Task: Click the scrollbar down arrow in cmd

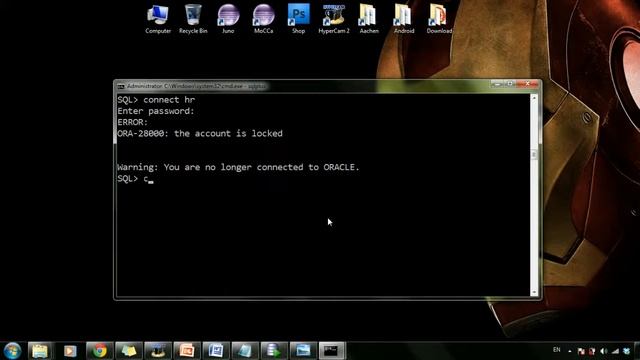Action: [x=534, y=292]
